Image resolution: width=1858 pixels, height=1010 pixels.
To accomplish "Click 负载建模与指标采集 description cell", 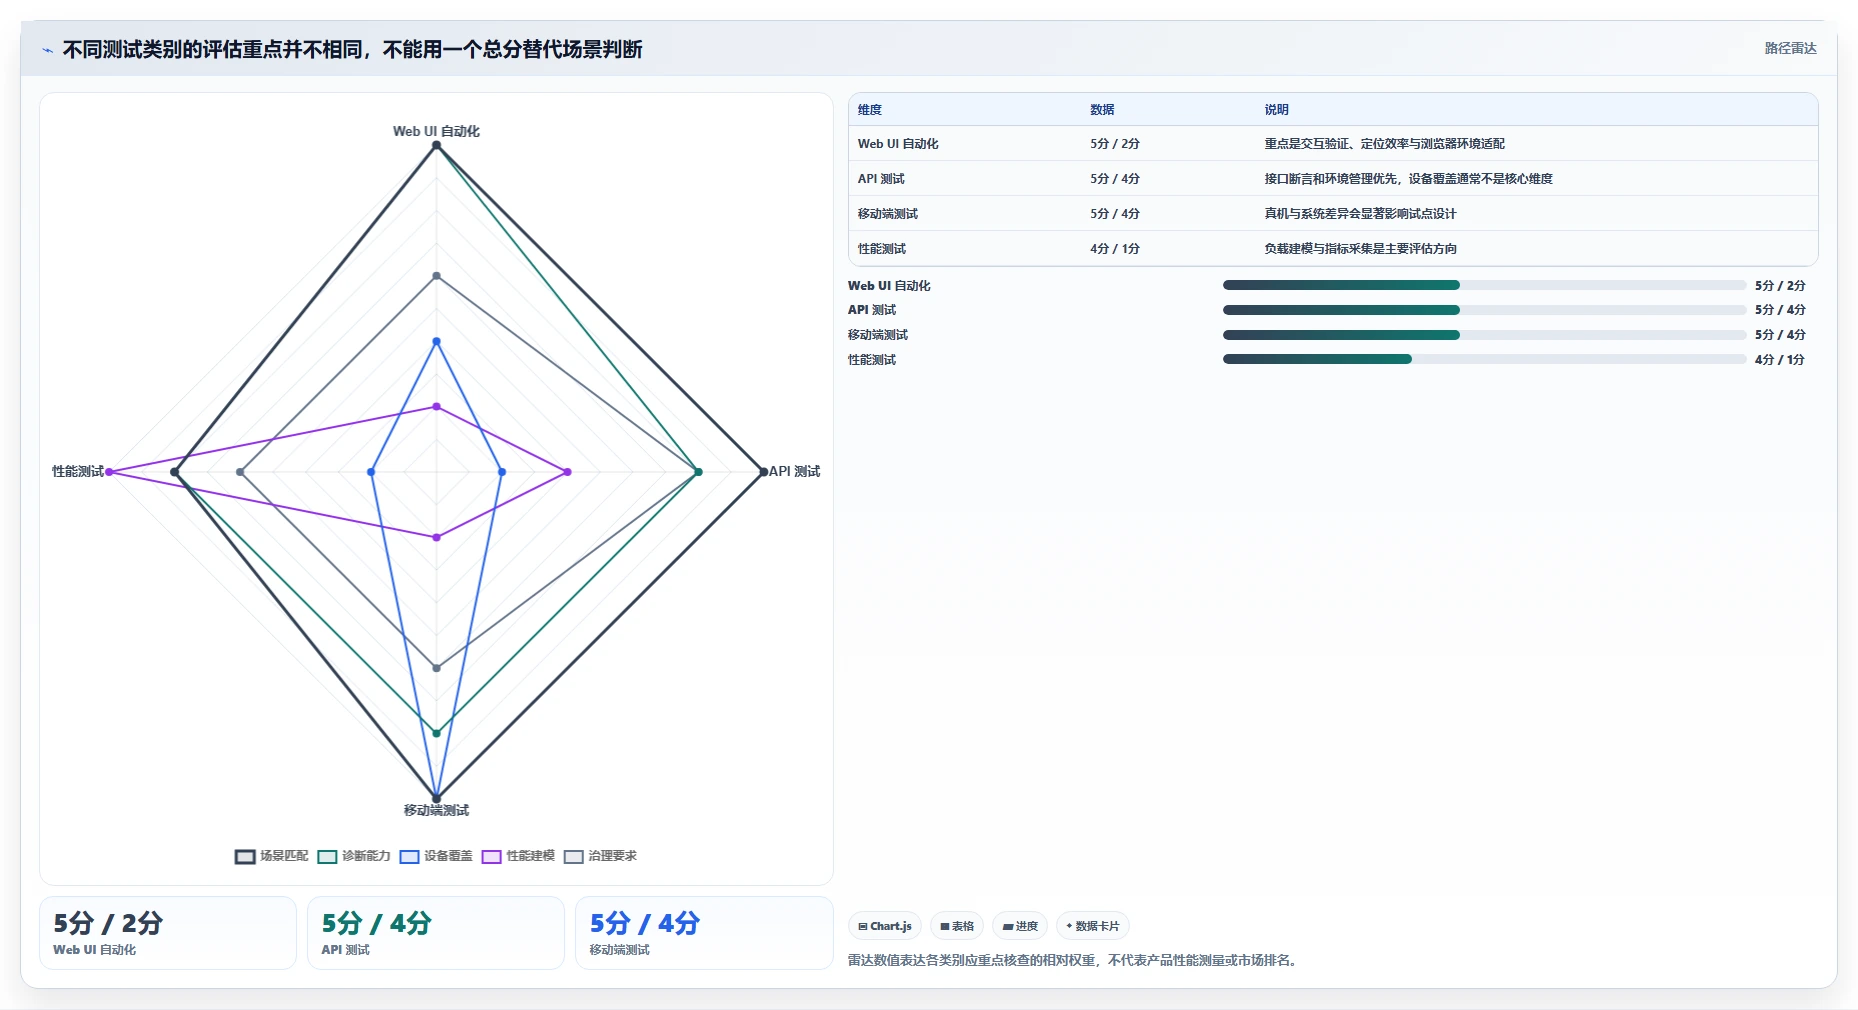I will pos(1360,249).
